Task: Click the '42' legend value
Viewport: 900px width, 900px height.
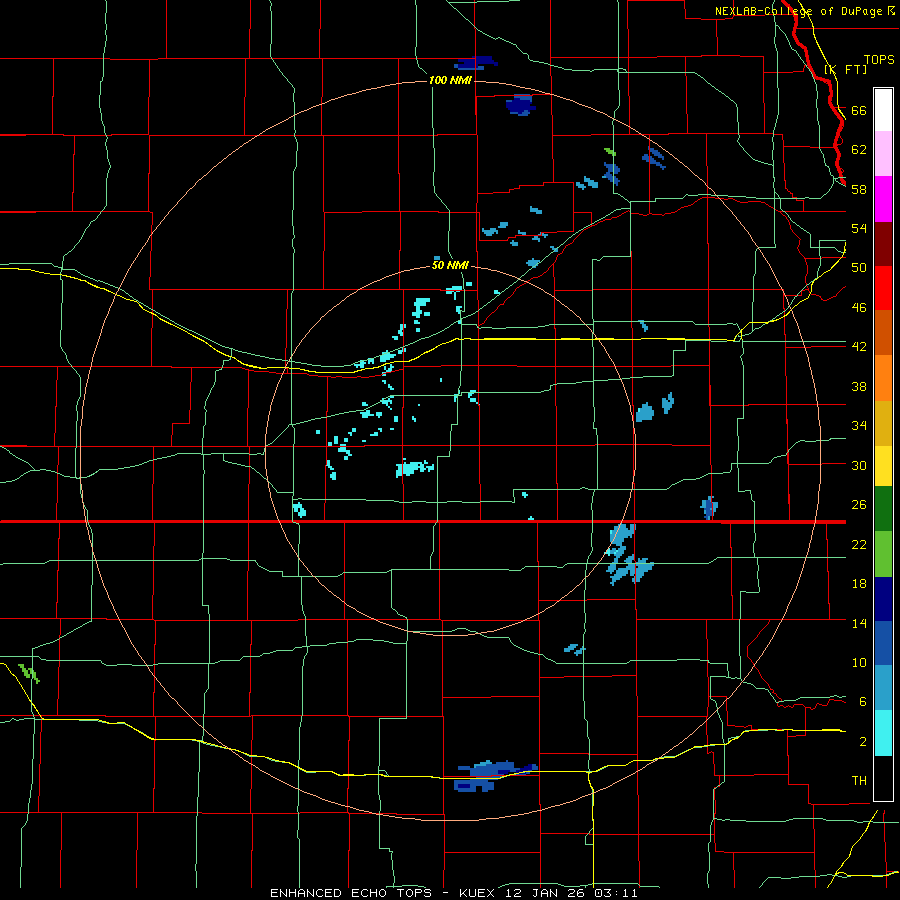Action: click(859, 347)
